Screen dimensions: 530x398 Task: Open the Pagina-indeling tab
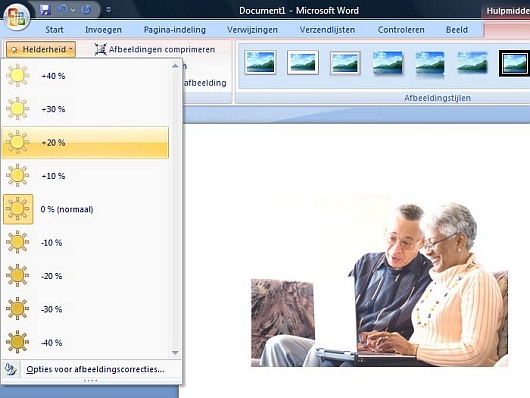[175, 30]
